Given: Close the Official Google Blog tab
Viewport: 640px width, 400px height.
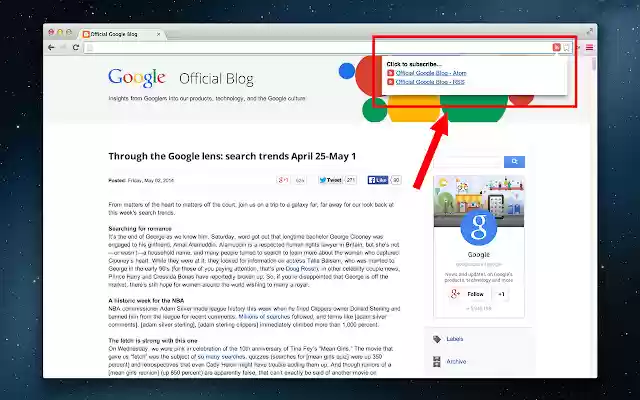Looking at the screenshot, I should 158,34.
